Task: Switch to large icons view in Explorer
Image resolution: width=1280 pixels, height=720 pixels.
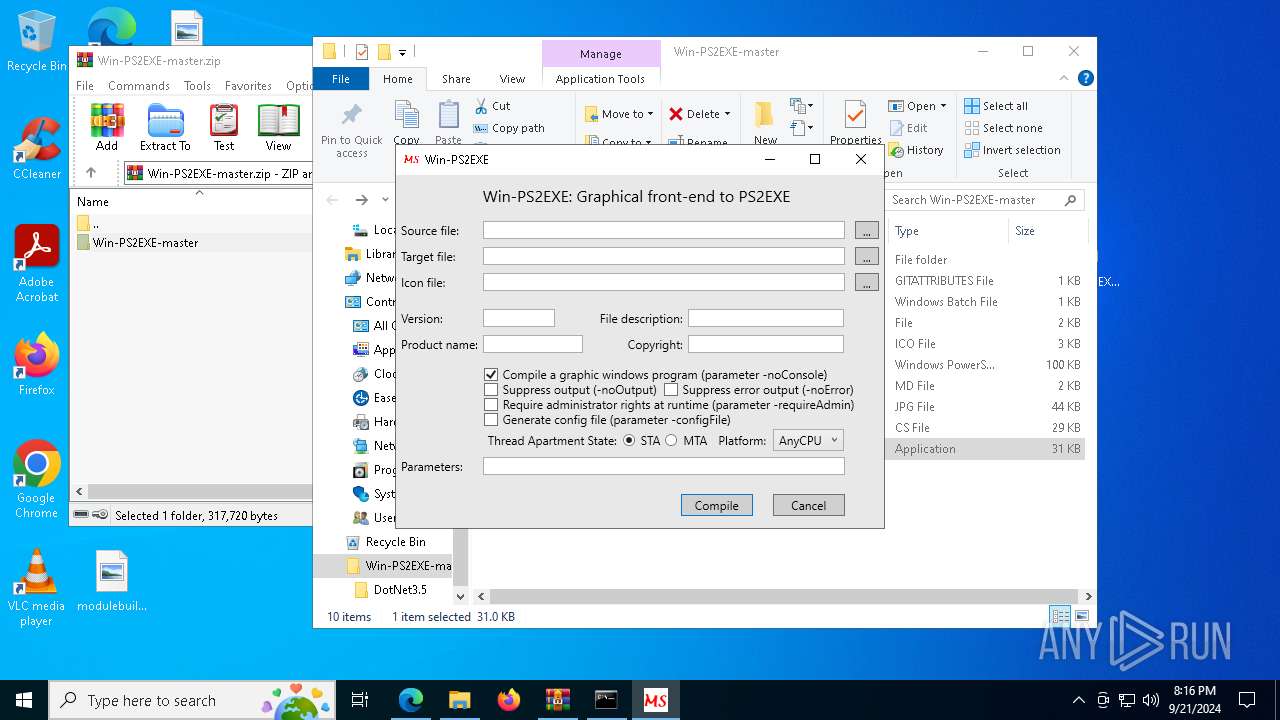Action: 1082,616
